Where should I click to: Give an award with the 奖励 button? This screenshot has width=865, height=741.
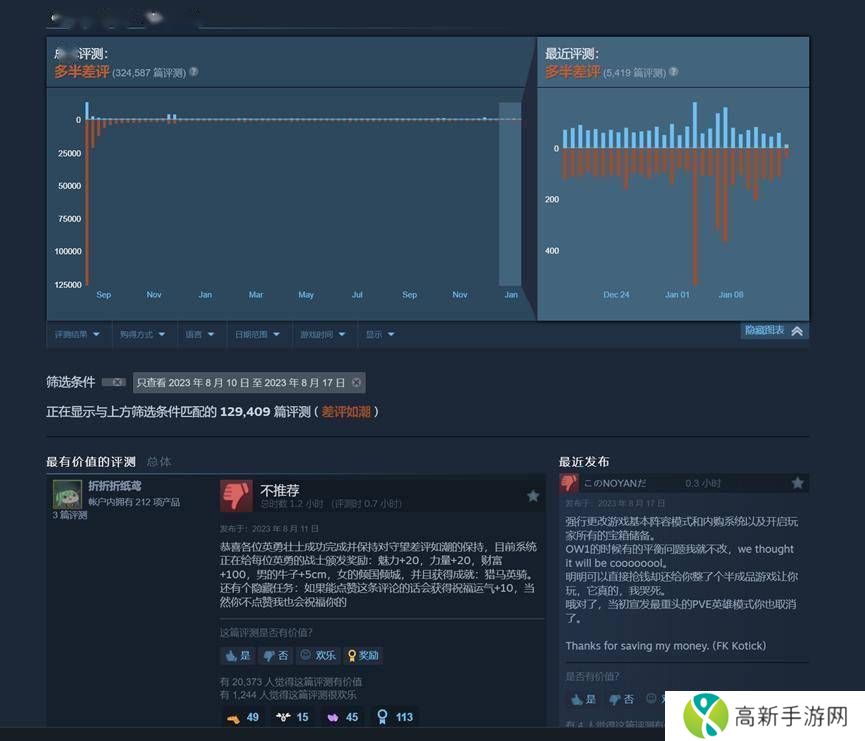363,656
